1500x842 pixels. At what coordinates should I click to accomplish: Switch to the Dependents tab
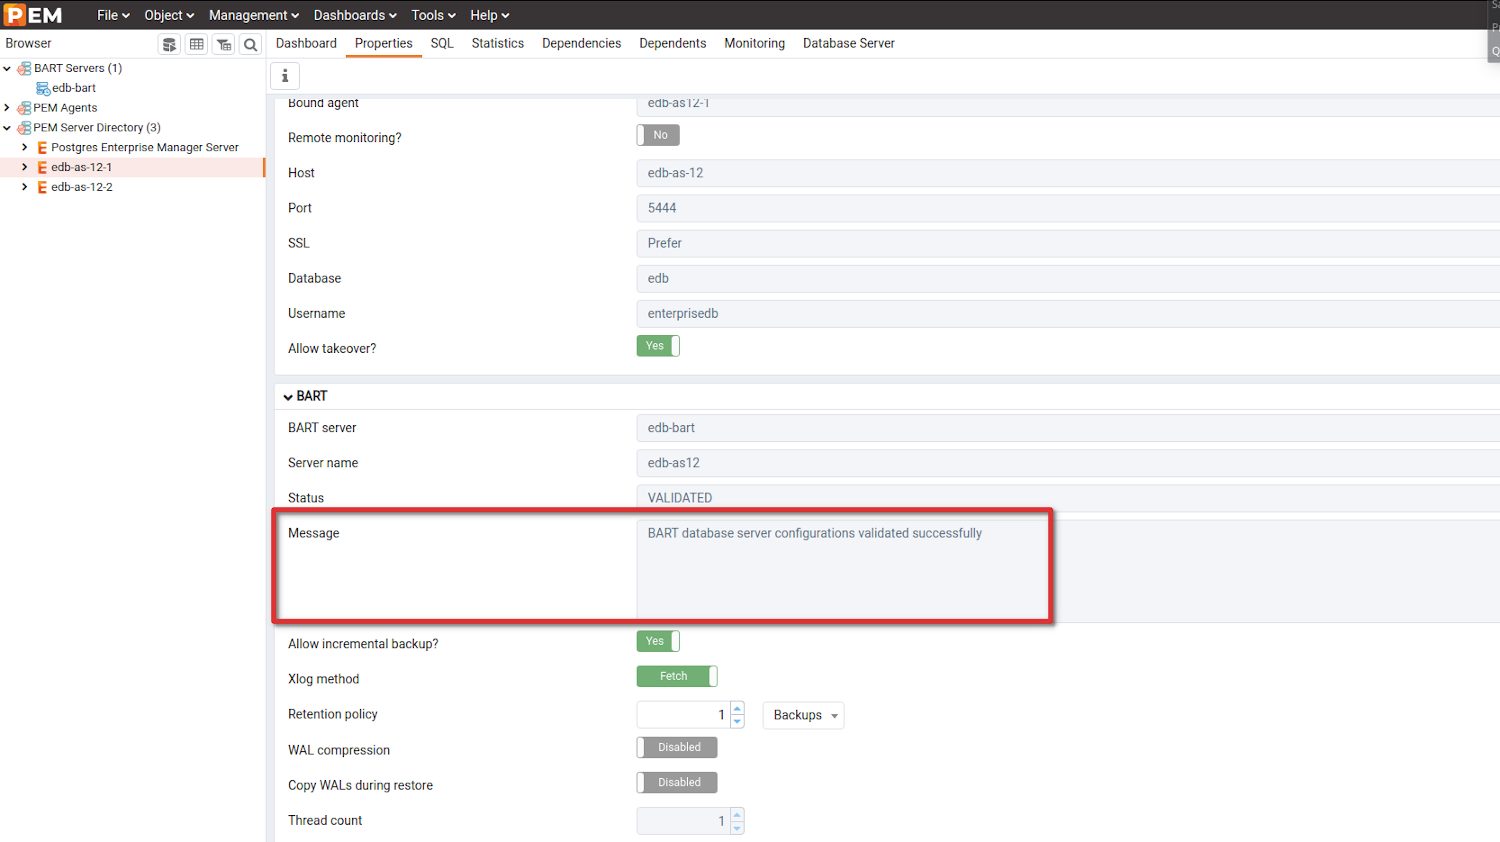tap(673, 43)
